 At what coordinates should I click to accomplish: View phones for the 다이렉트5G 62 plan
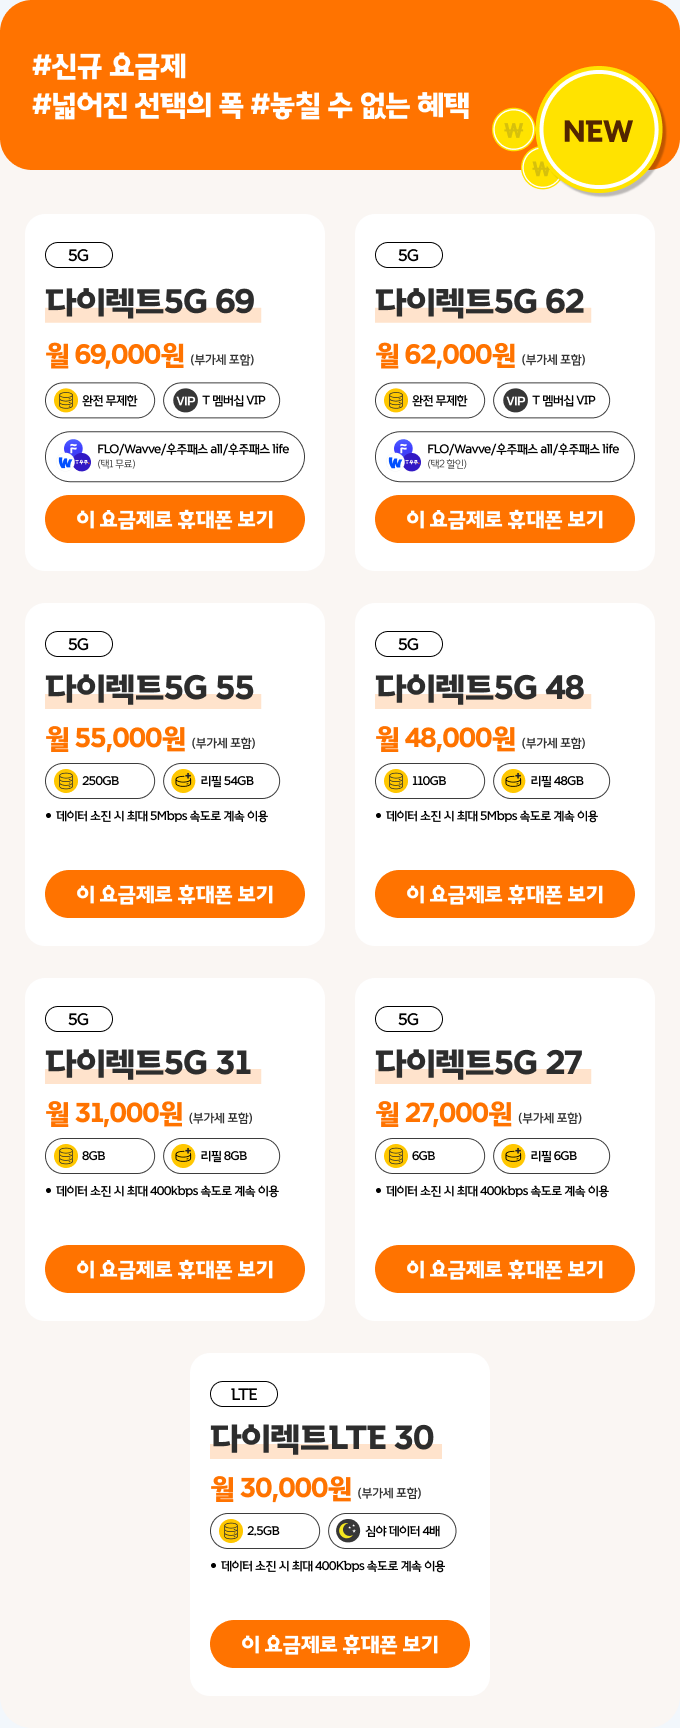(505, 519)
